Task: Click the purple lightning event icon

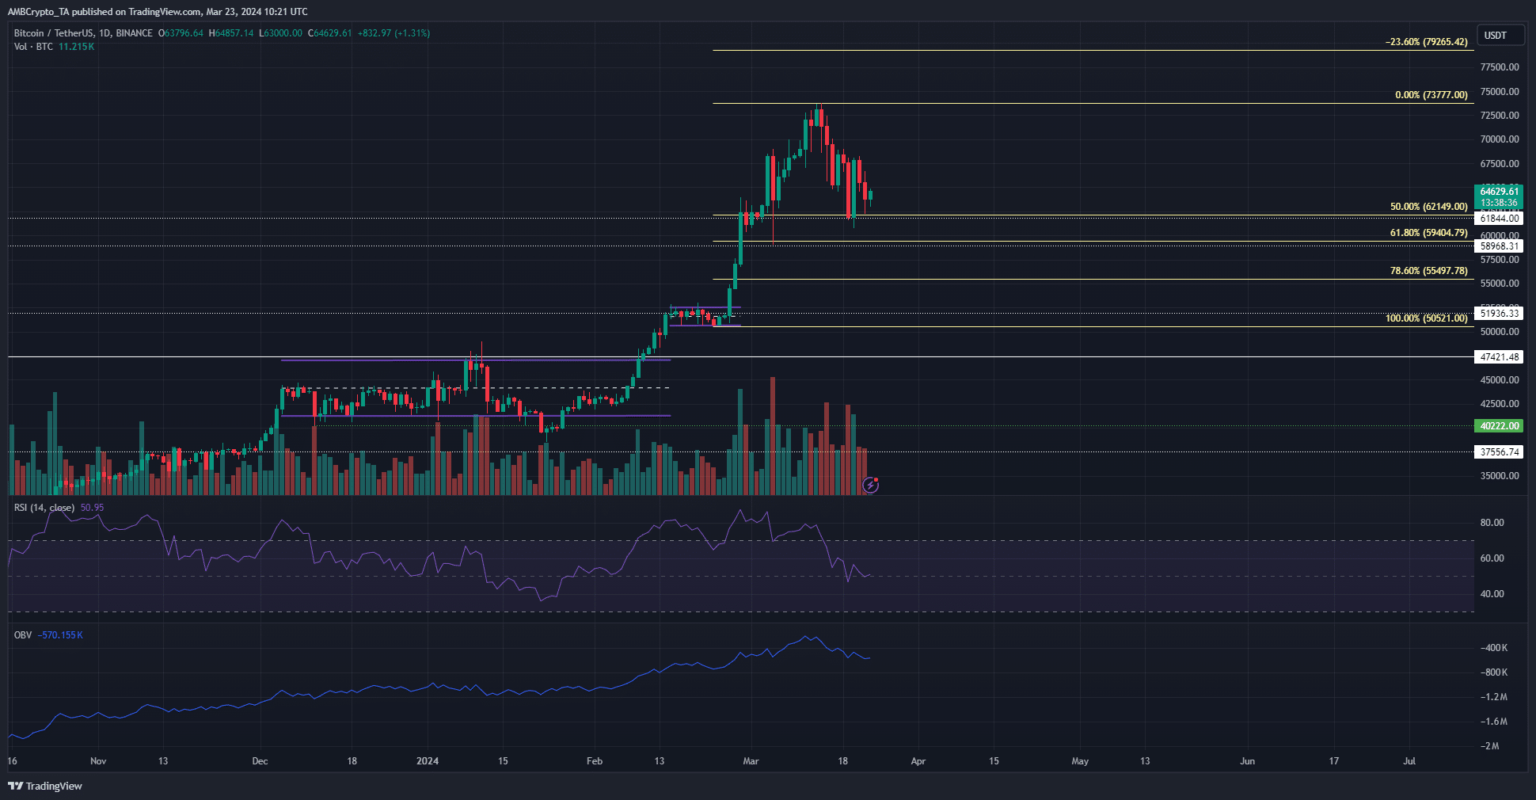Action: [x=871, y=485]
